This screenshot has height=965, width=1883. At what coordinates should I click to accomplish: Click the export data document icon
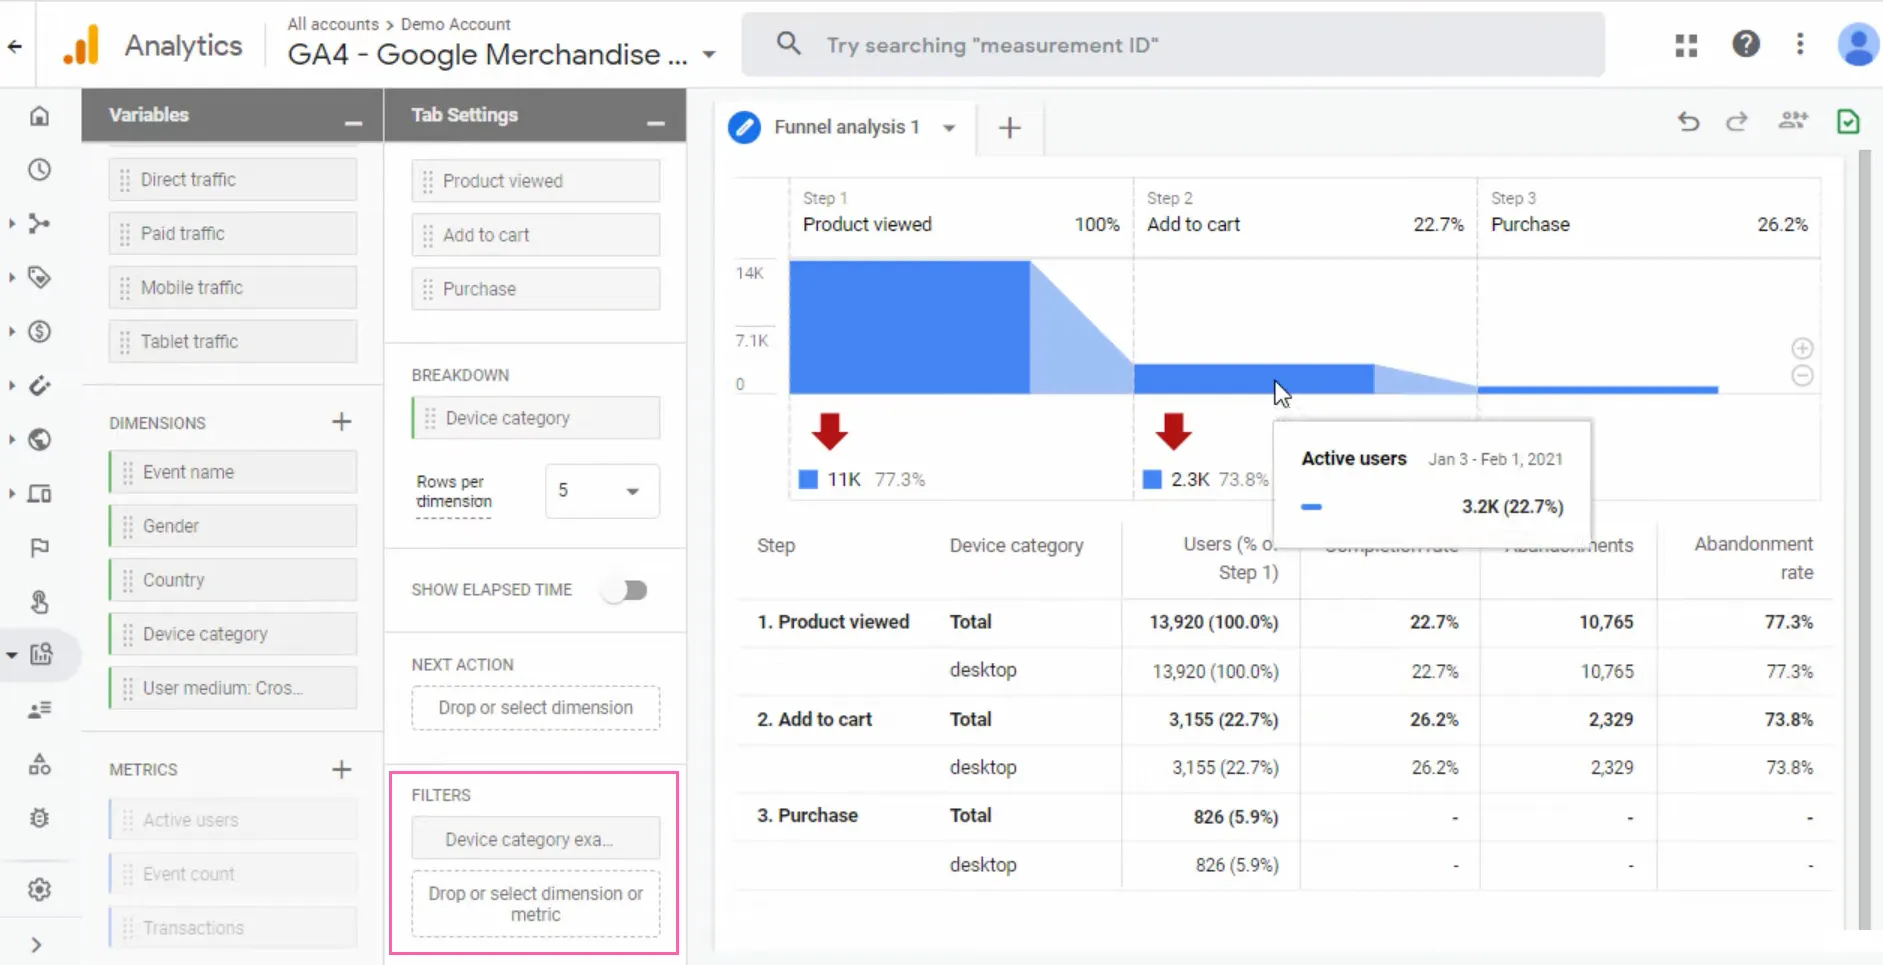tap(1848, 122)
